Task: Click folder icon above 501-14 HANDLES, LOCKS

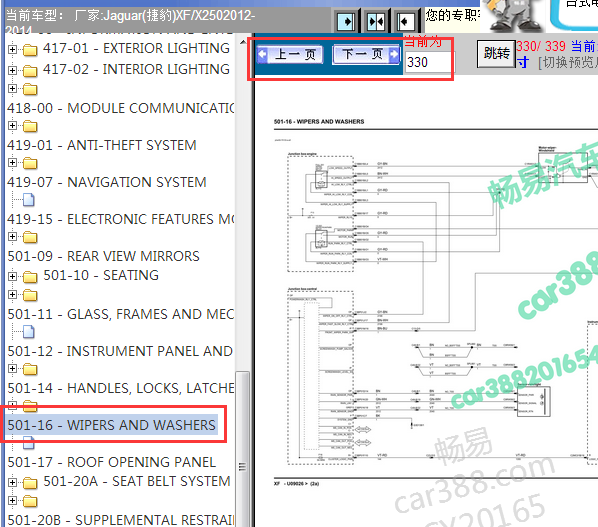Action: point(30,369)
